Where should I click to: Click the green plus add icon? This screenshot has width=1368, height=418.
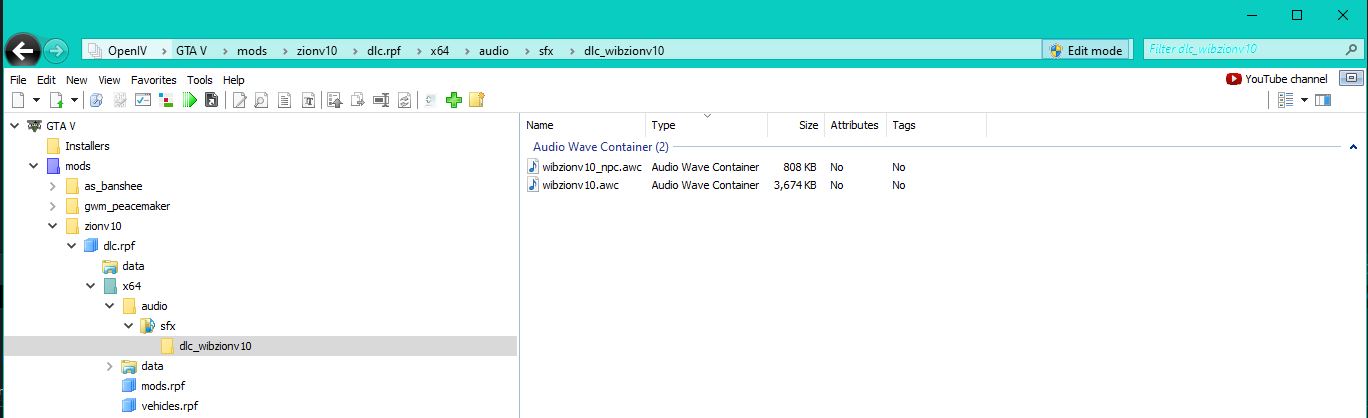pyautogui.click(x=453, y=100)
